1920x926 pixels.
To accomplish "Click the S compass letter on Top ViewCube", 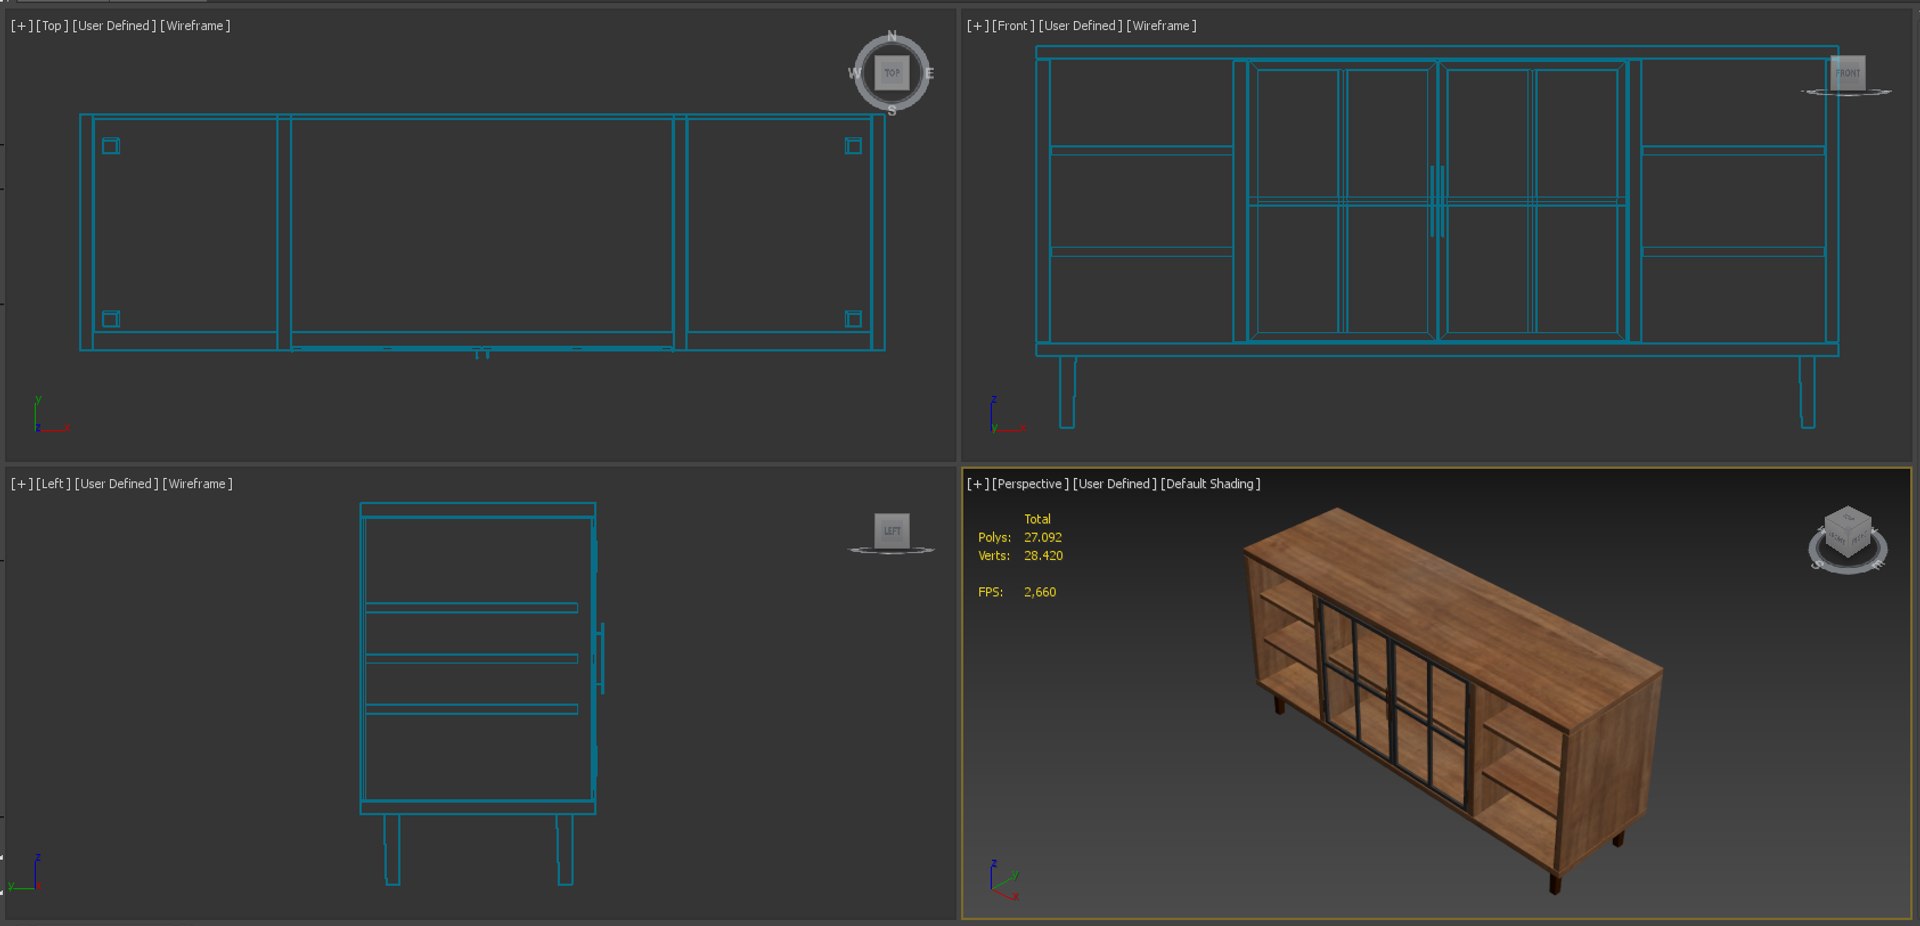I will pyautogui.click(x=892, y=111).
